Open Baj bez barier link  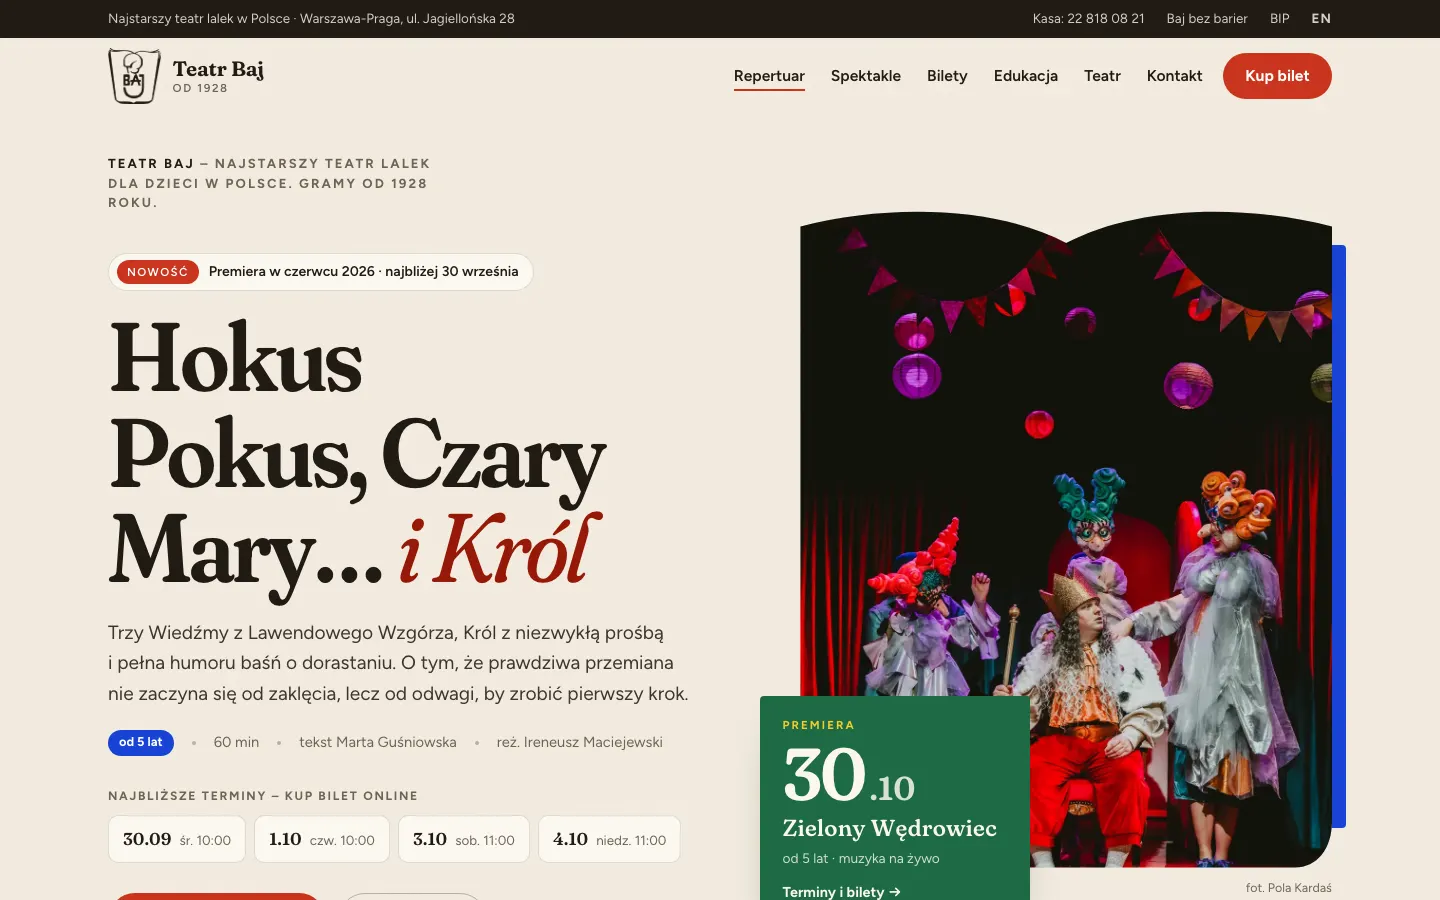pos(1207,19)
